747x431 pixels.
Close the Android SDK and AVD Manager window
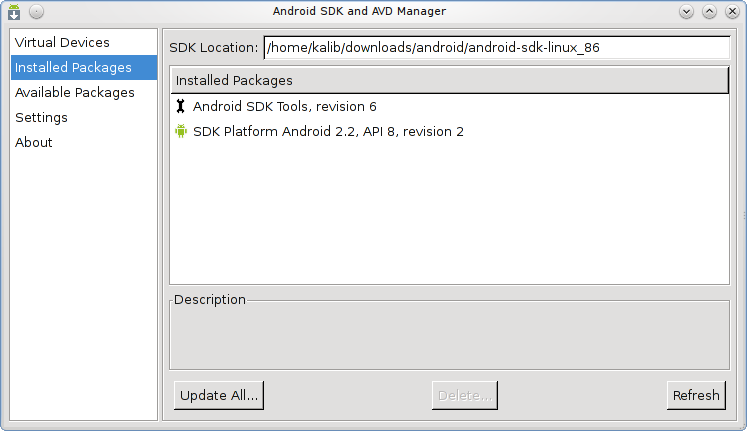point(731,11)
